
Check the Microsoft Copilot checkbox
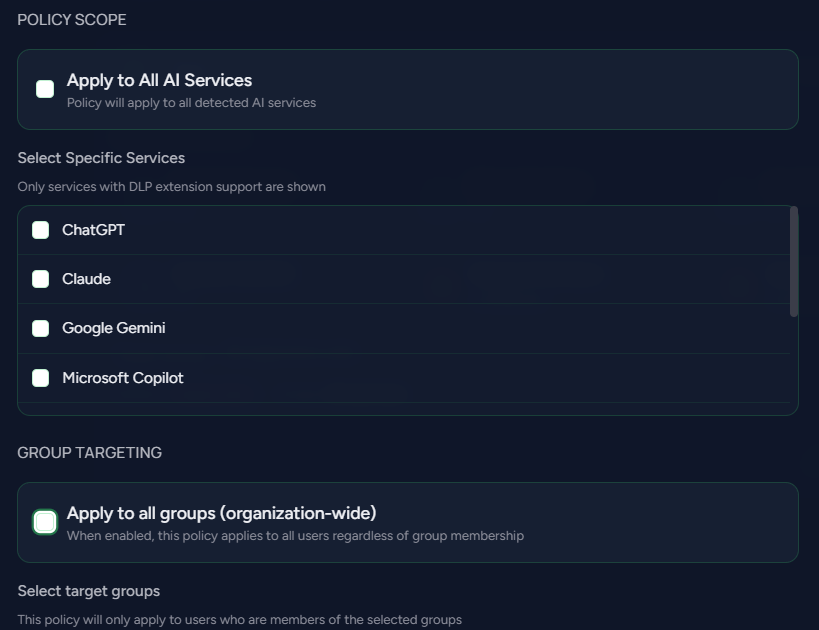(40, 378)
